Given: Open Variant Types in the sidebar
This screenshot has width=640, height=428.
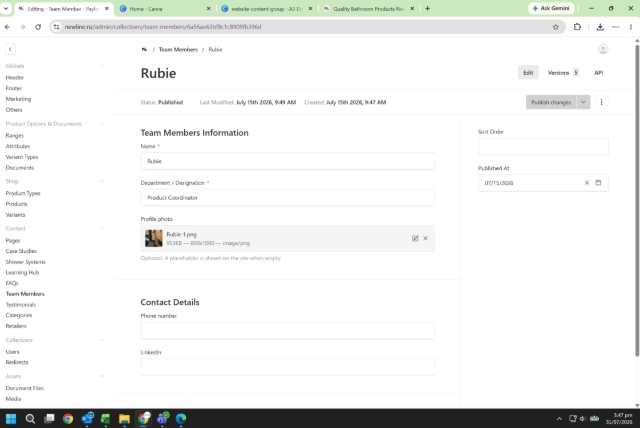Looking at the screenshot, I should 22,157.
